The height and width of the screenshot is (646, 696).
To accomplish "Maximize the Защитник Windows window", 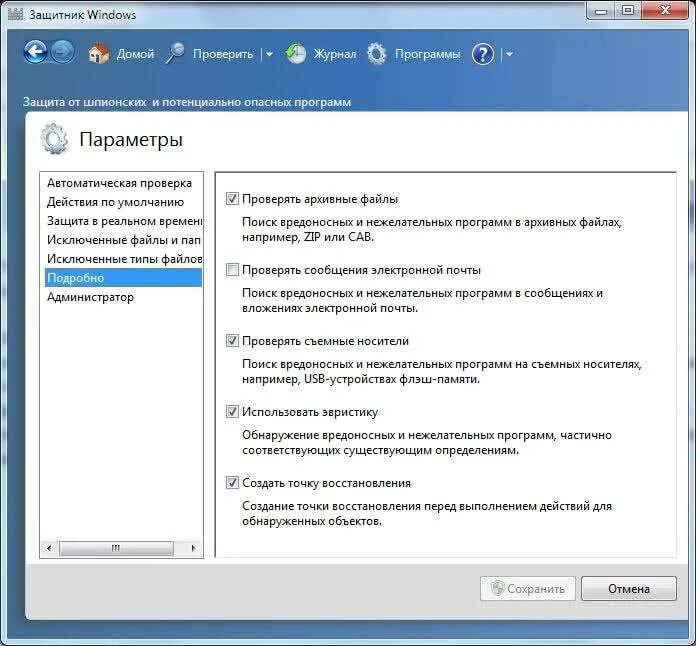I will click(x=628, y=11).
